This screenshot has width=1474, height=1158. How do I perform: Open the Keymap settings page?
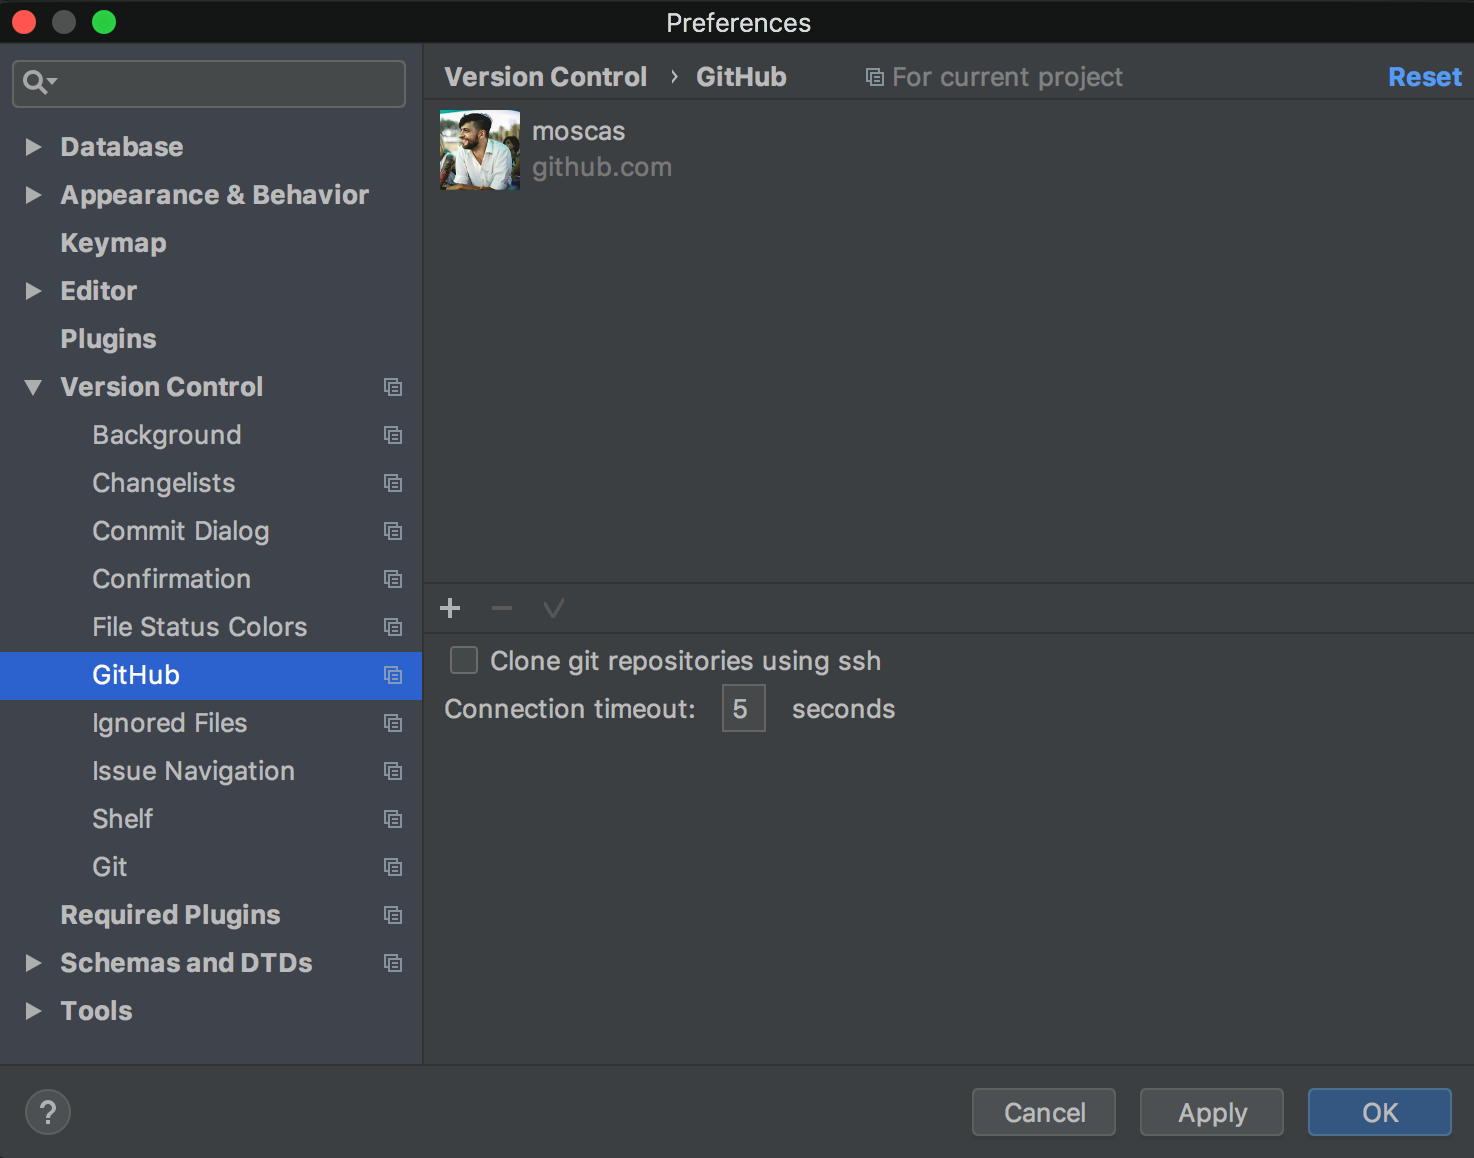click(113, 243)
